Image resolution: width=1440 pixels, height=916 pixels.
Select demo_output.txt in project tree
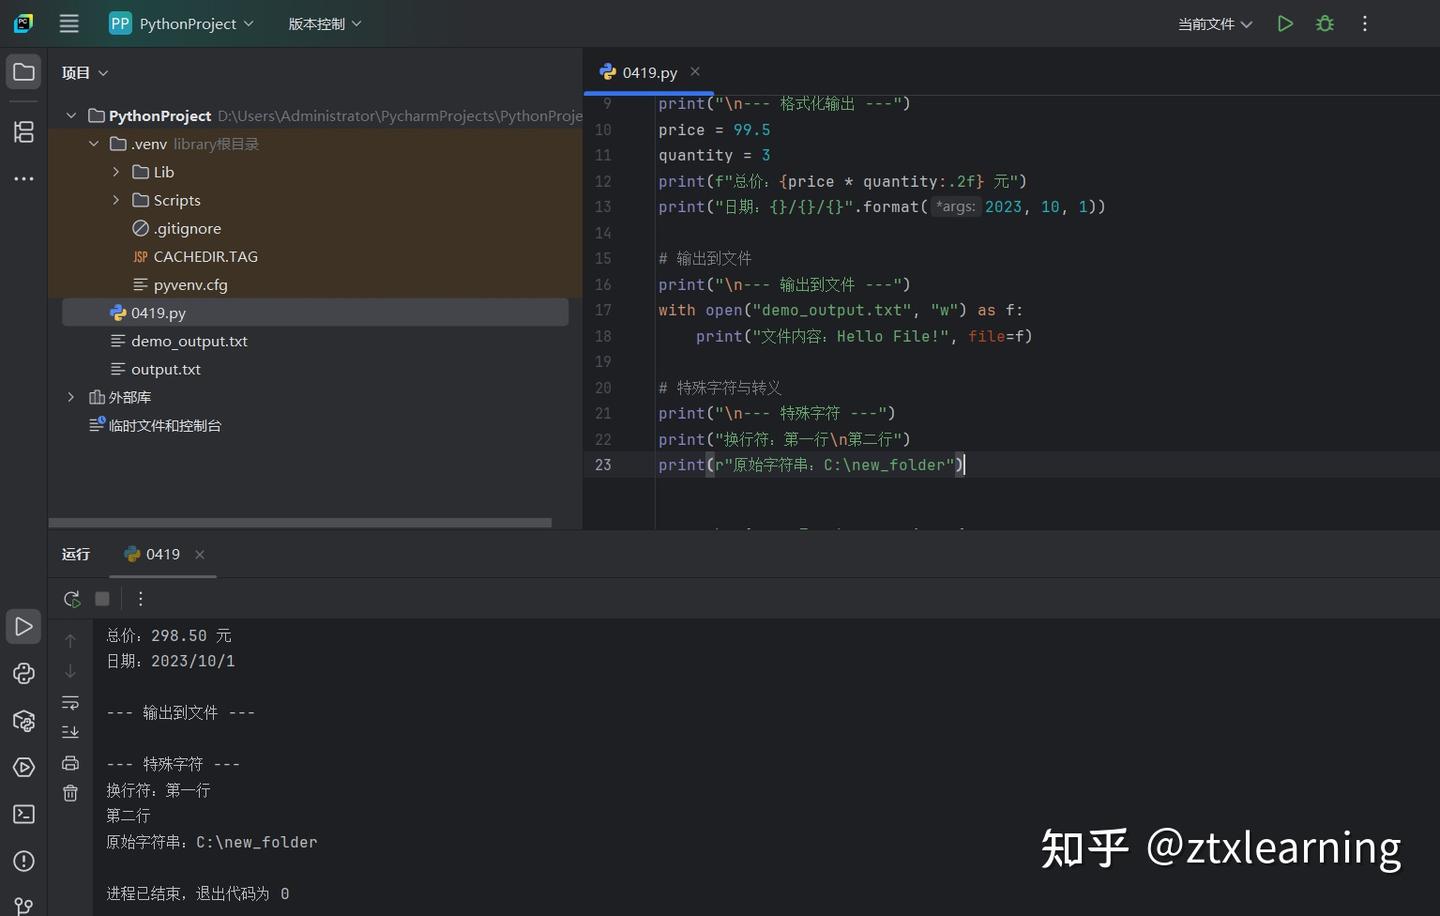189,341
